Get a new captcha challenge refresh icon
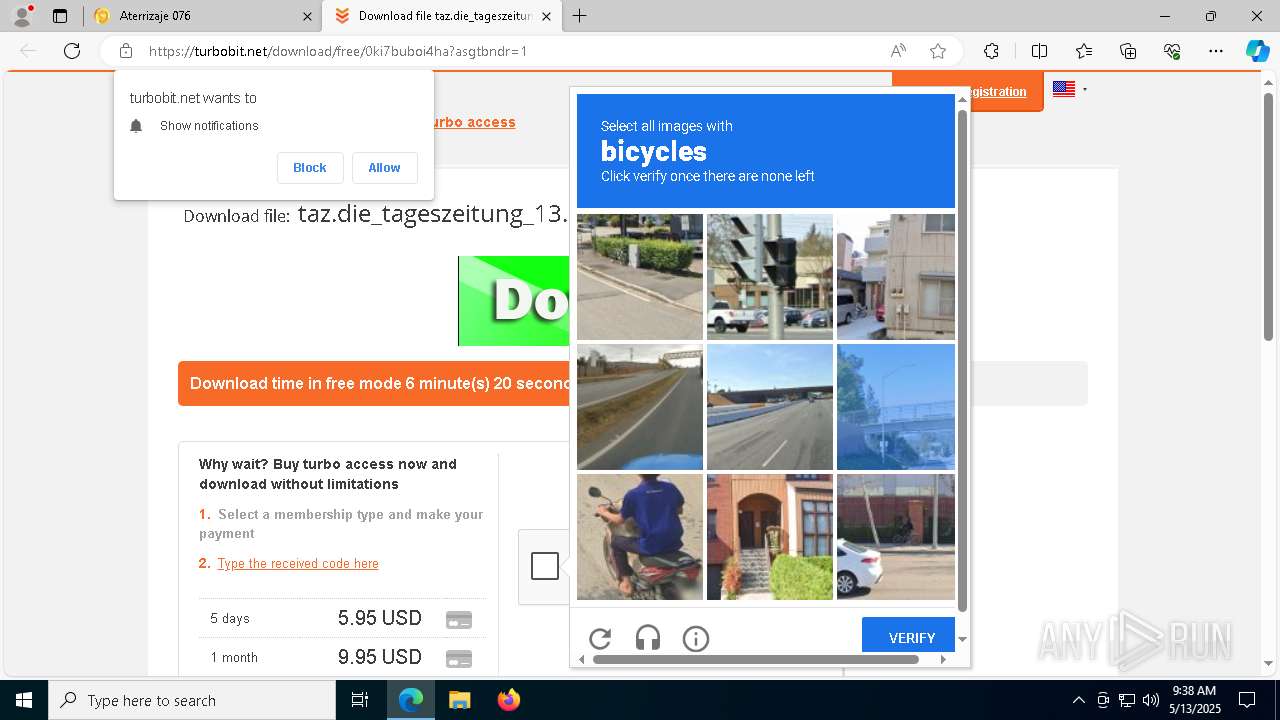This screenshot has width=1280, height=720. 600,638
